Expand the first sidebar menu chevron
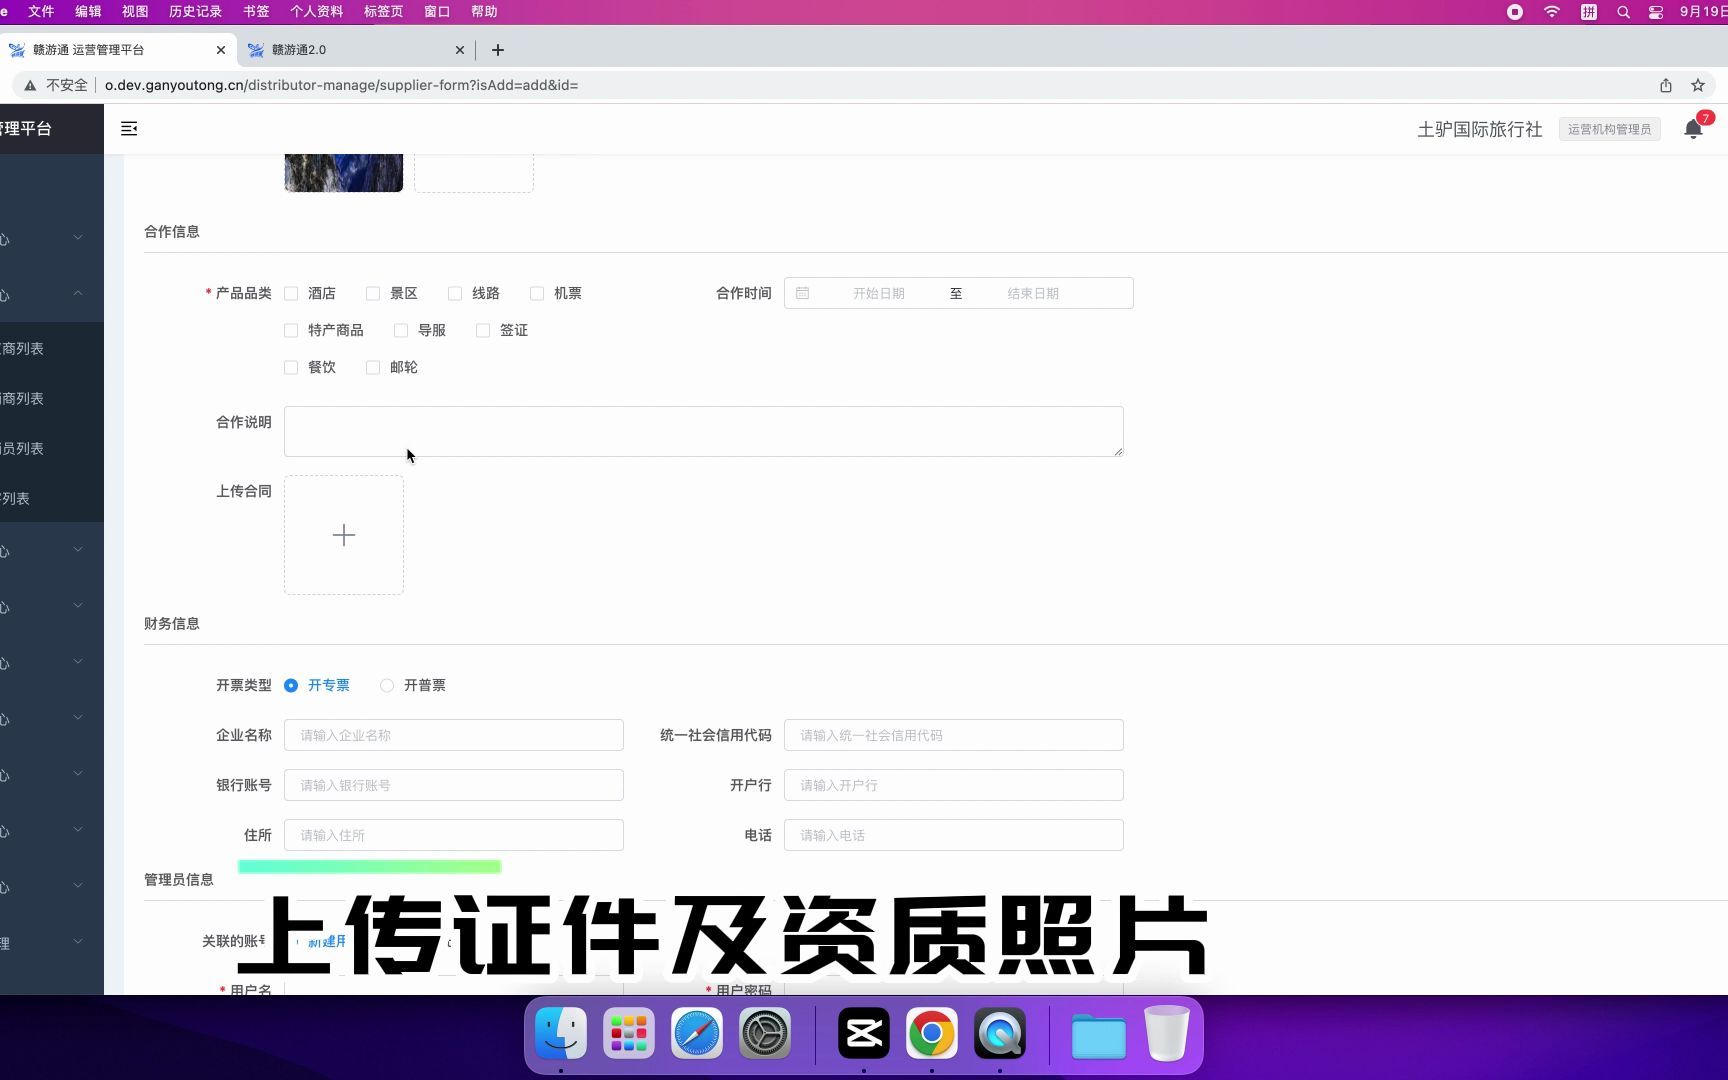Screen dimensions: 1728x1080 78,237
